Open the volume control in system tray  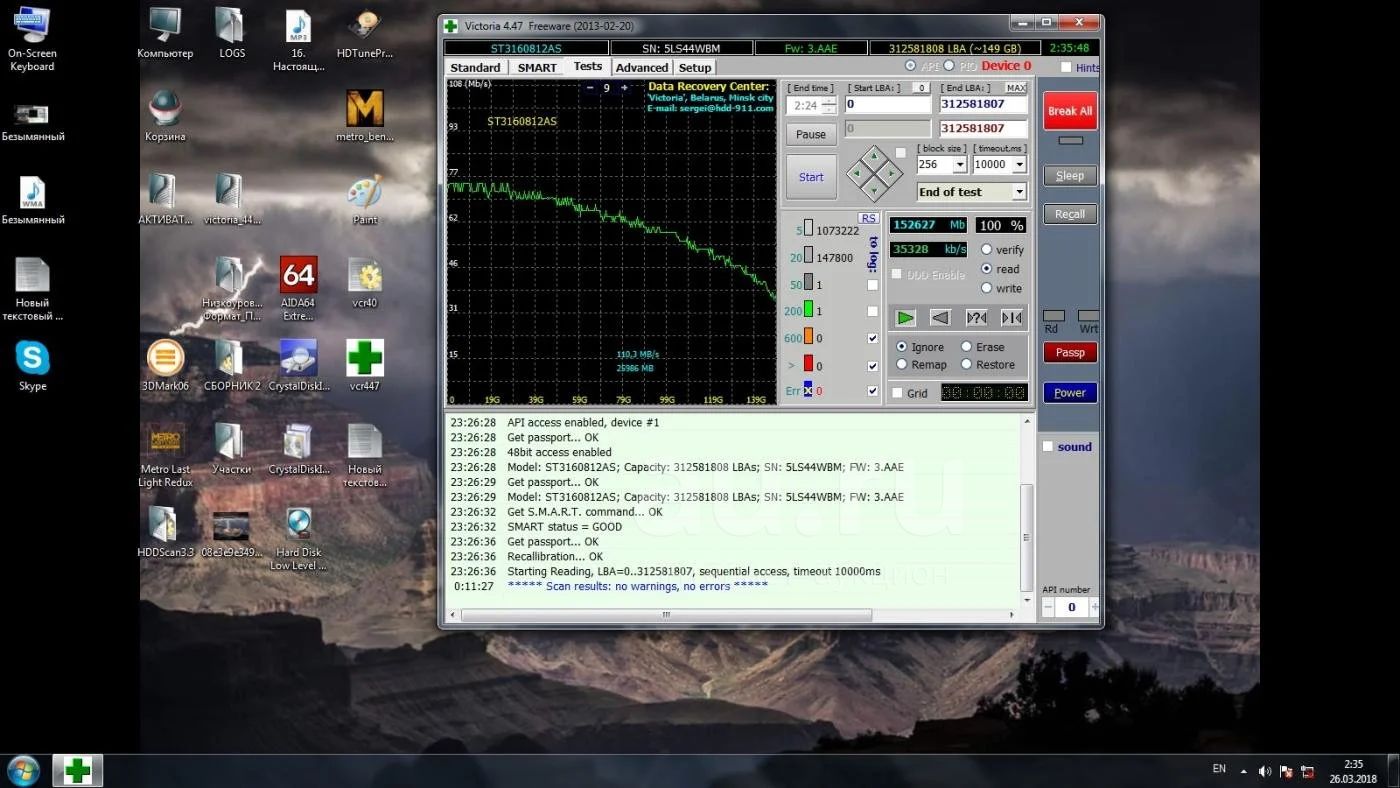coord(1264,771)
